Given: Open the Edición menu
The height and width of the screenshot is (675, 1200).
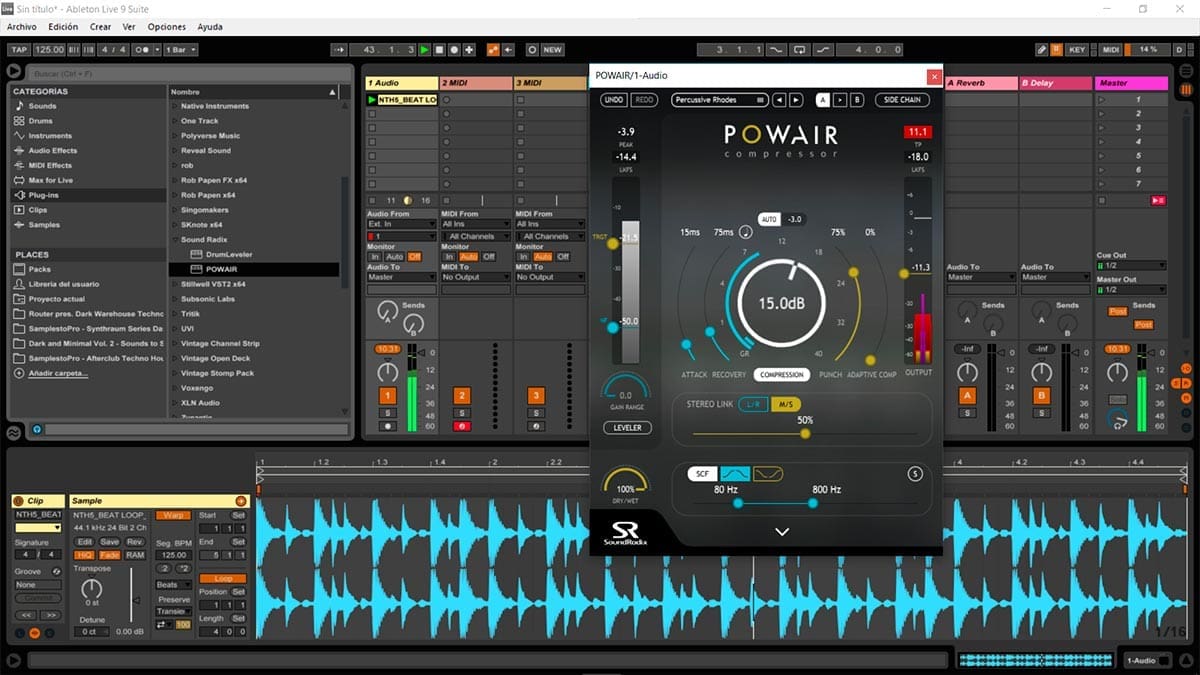Looking at the screenshot, I should [x=63, y=27].
